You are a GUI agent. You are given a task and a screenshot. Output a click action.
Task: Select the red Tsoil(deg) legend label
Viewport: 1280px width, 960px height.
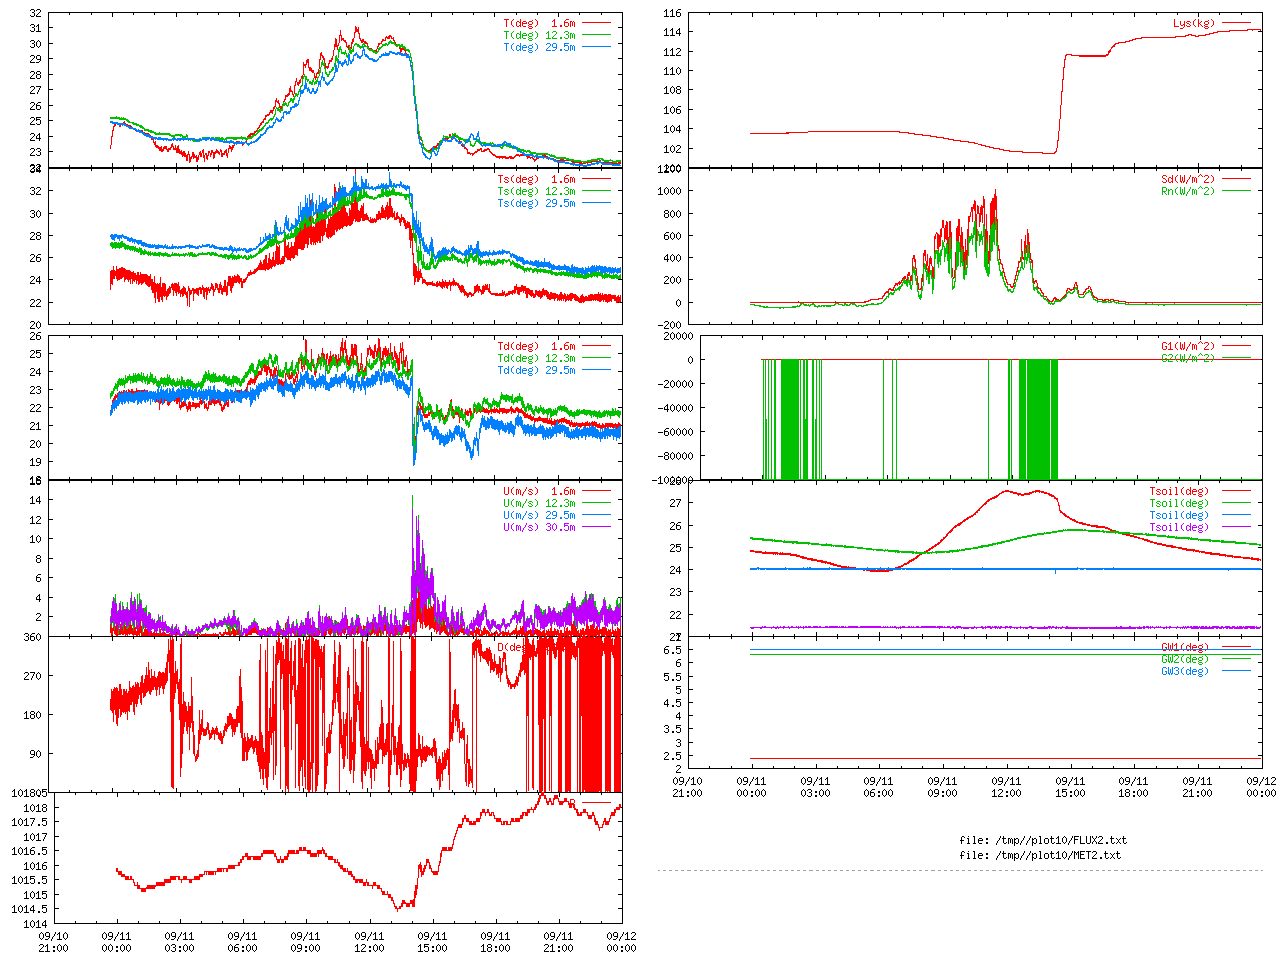coord(1179,492)
